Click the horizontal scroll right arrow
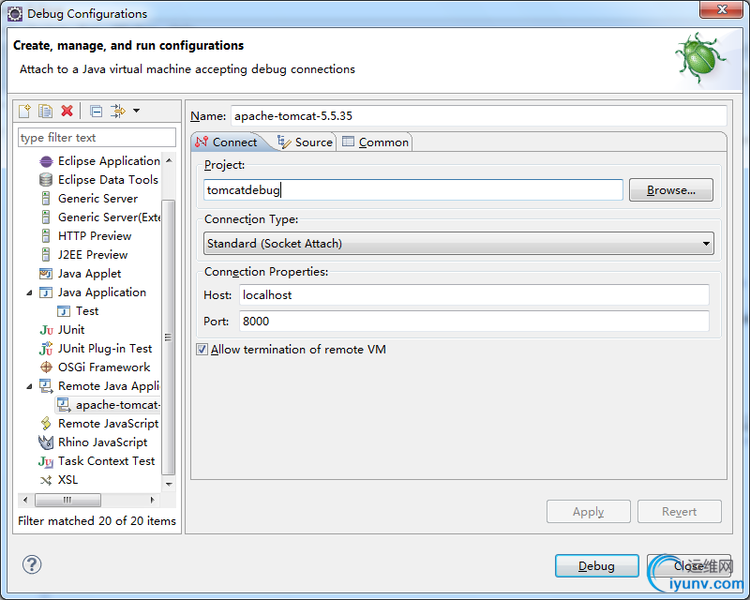Image resolution: width=750 pixels, height=600 pixels. 152,500
